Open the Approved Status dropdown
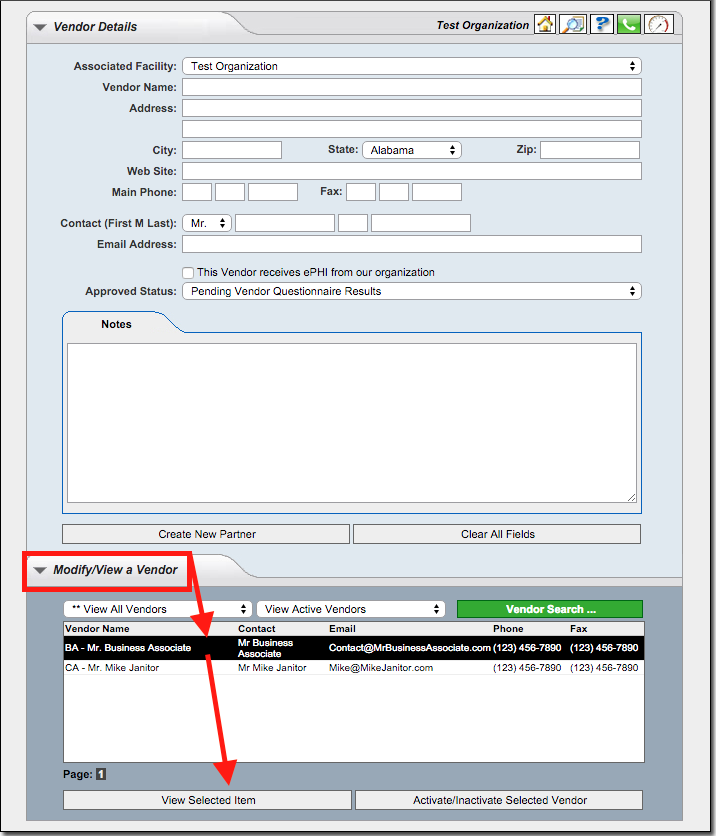The image size is (716, 836). [412, 292]
